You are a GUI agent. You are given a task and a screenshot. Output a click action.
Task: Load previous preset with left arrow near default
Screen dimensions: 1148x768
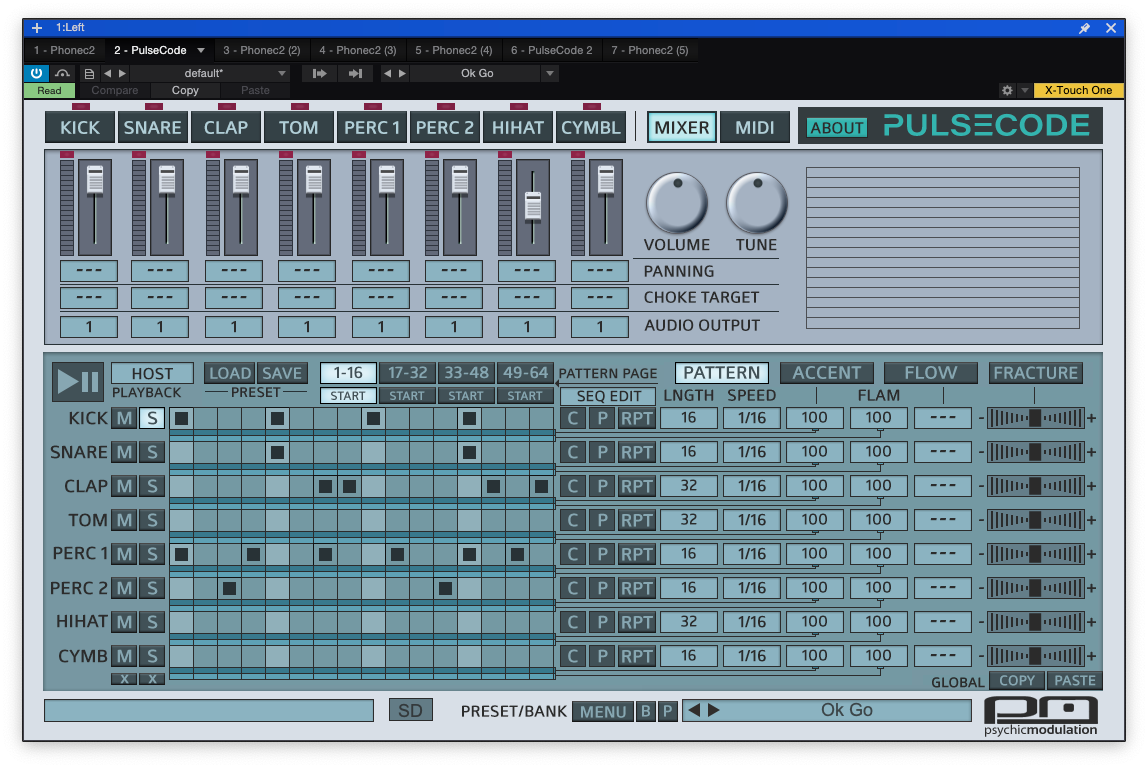[x=108, y=73]
